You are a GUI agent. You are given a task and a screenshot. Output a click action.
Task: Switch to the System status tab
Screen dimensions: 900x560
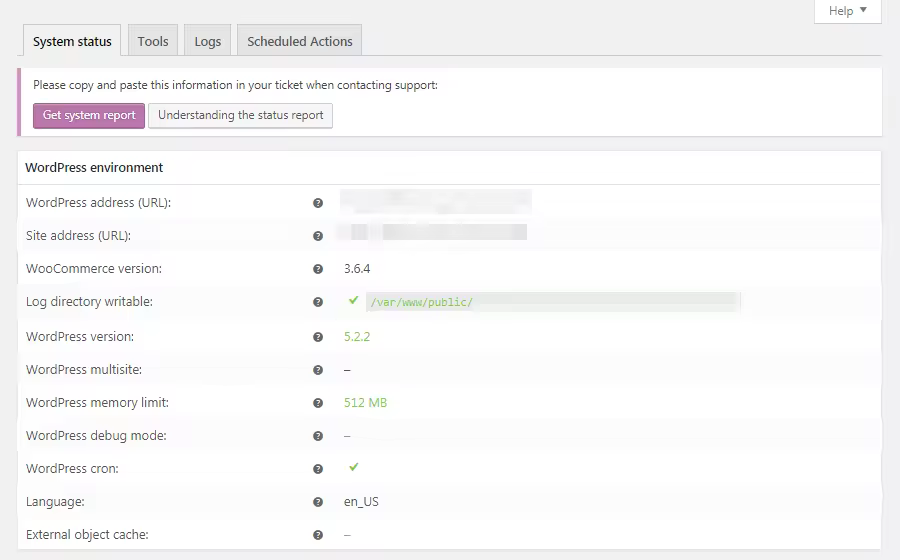coord(72,41)
